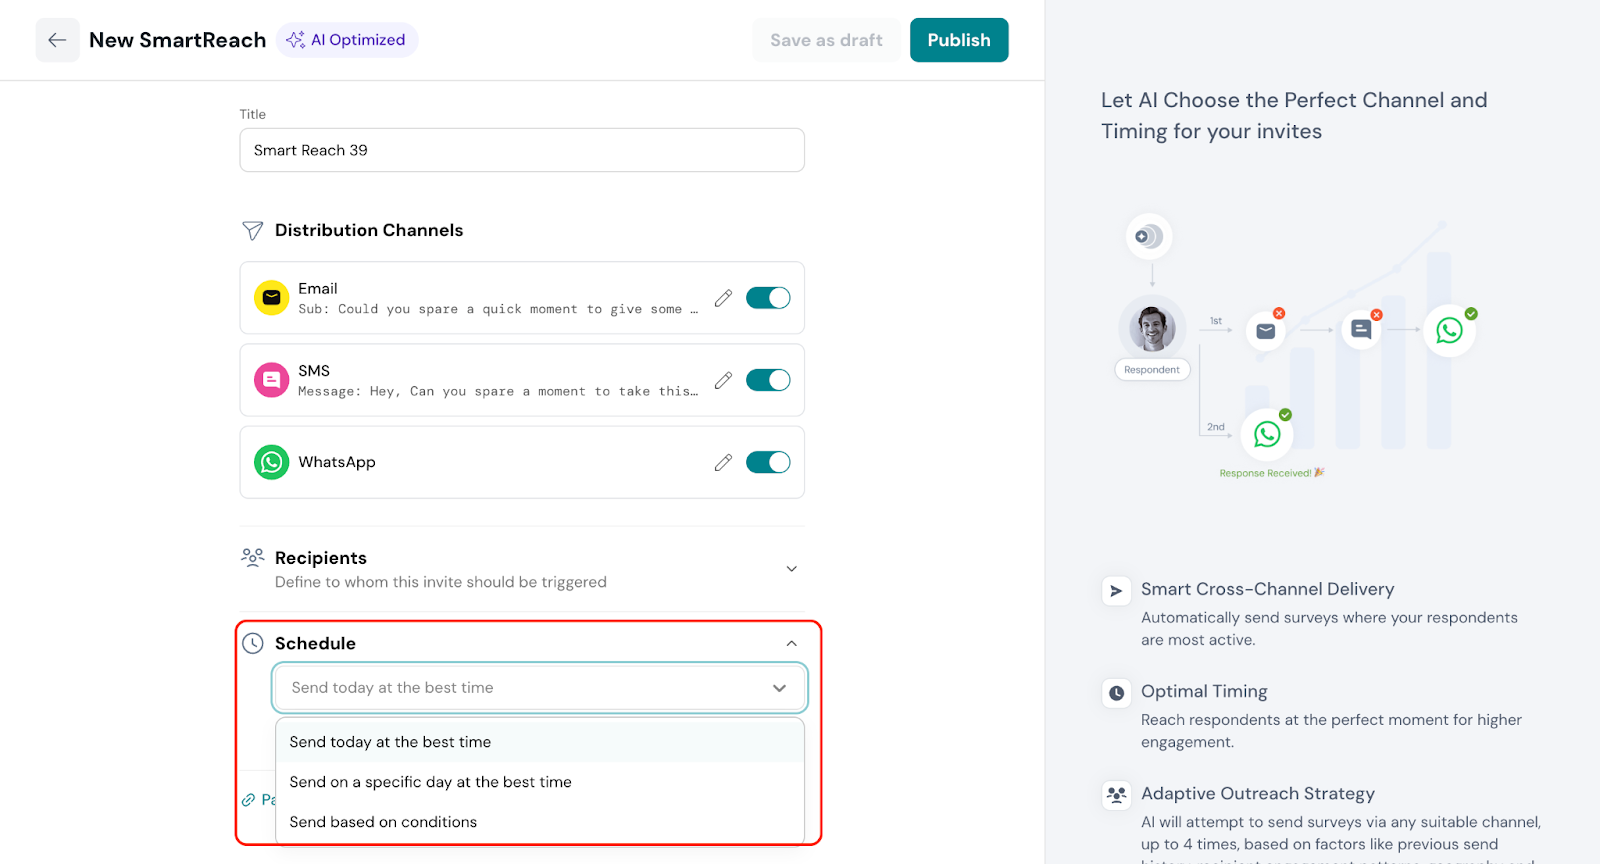
Task: Click Save as draft button
Action: 826,40
